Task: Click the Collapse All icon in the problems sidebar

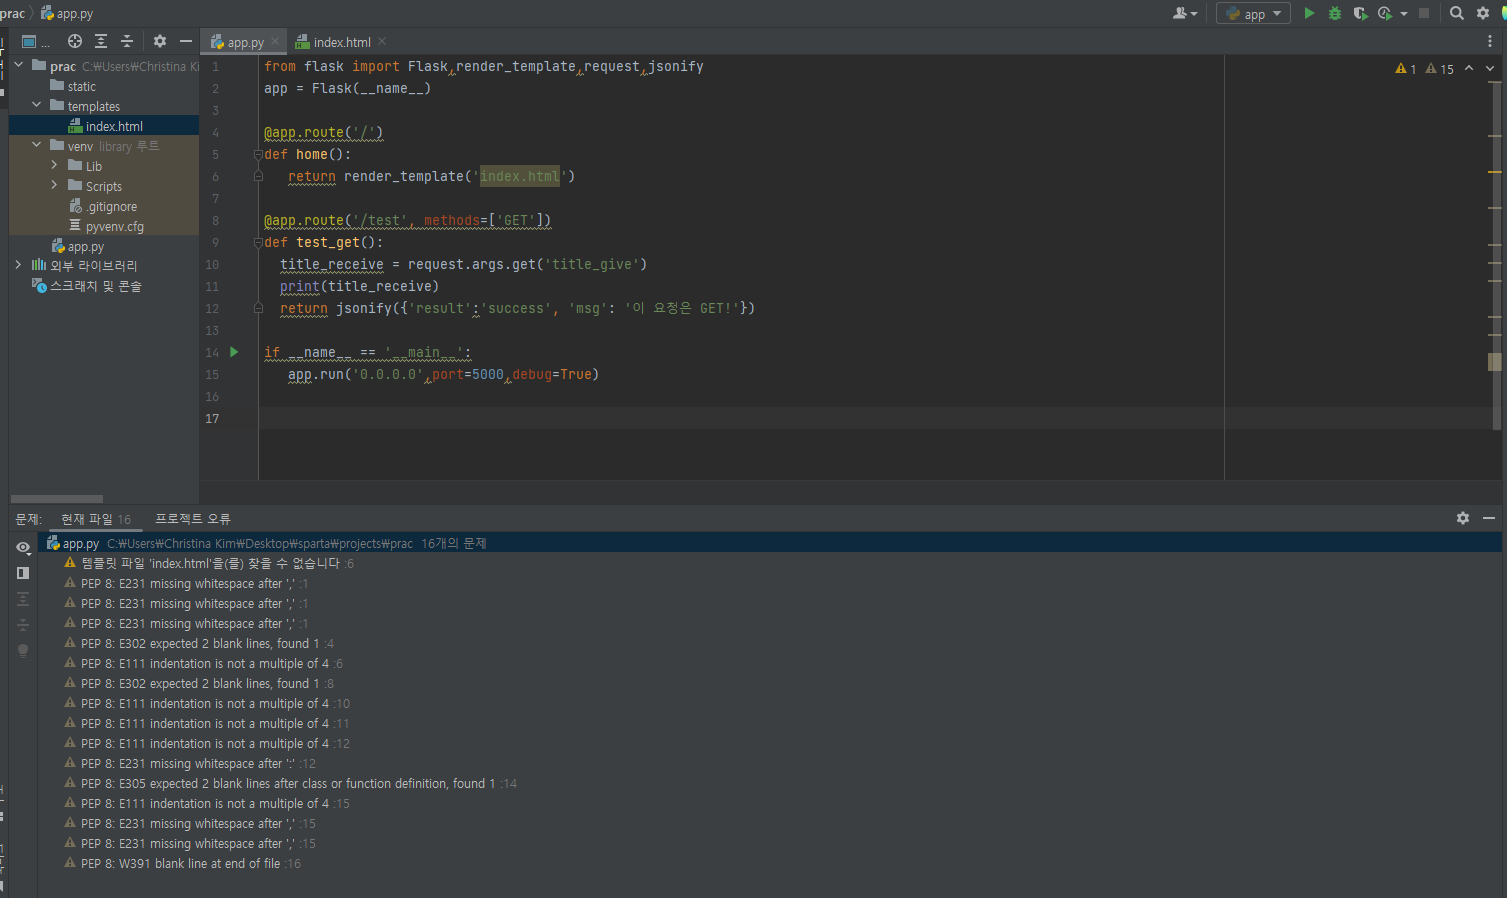Action: [x=23, y=625]
